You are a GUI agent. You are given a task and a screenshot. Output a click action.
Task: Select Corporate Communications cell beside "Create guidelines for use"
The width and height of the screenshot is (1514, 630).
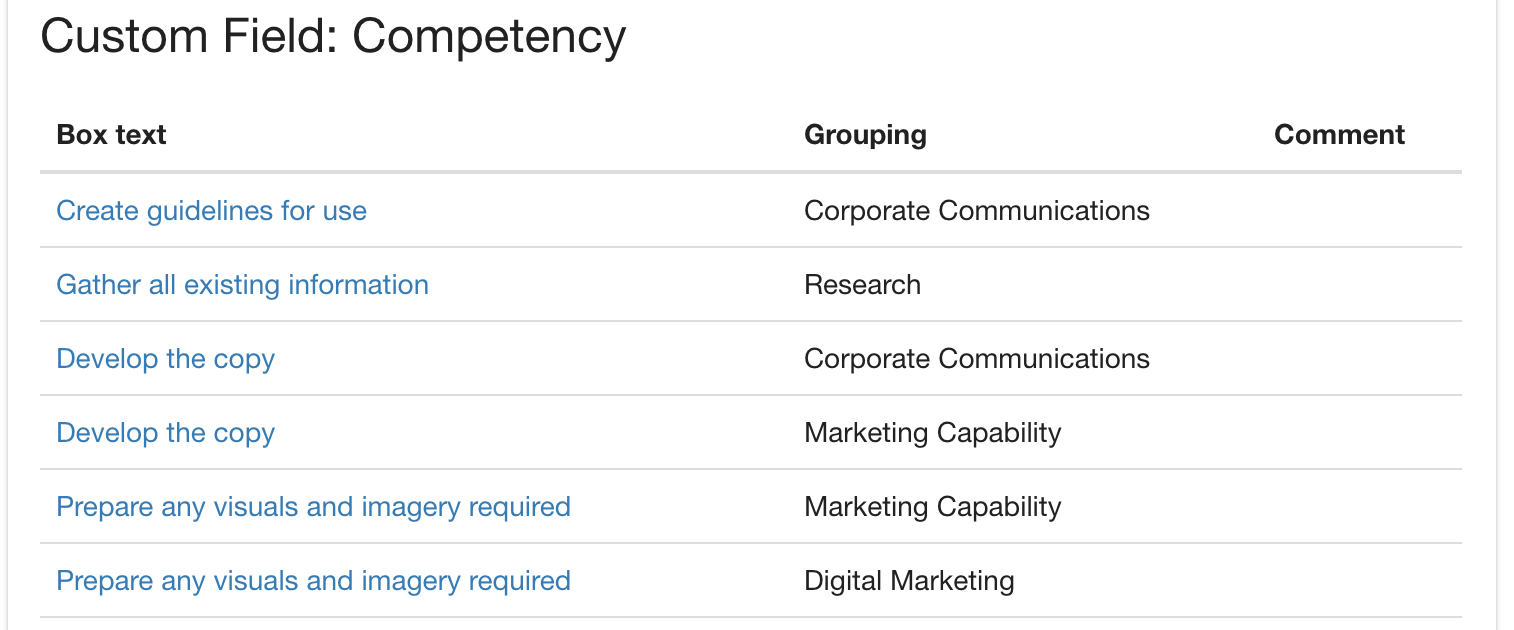tap(976, 211)
